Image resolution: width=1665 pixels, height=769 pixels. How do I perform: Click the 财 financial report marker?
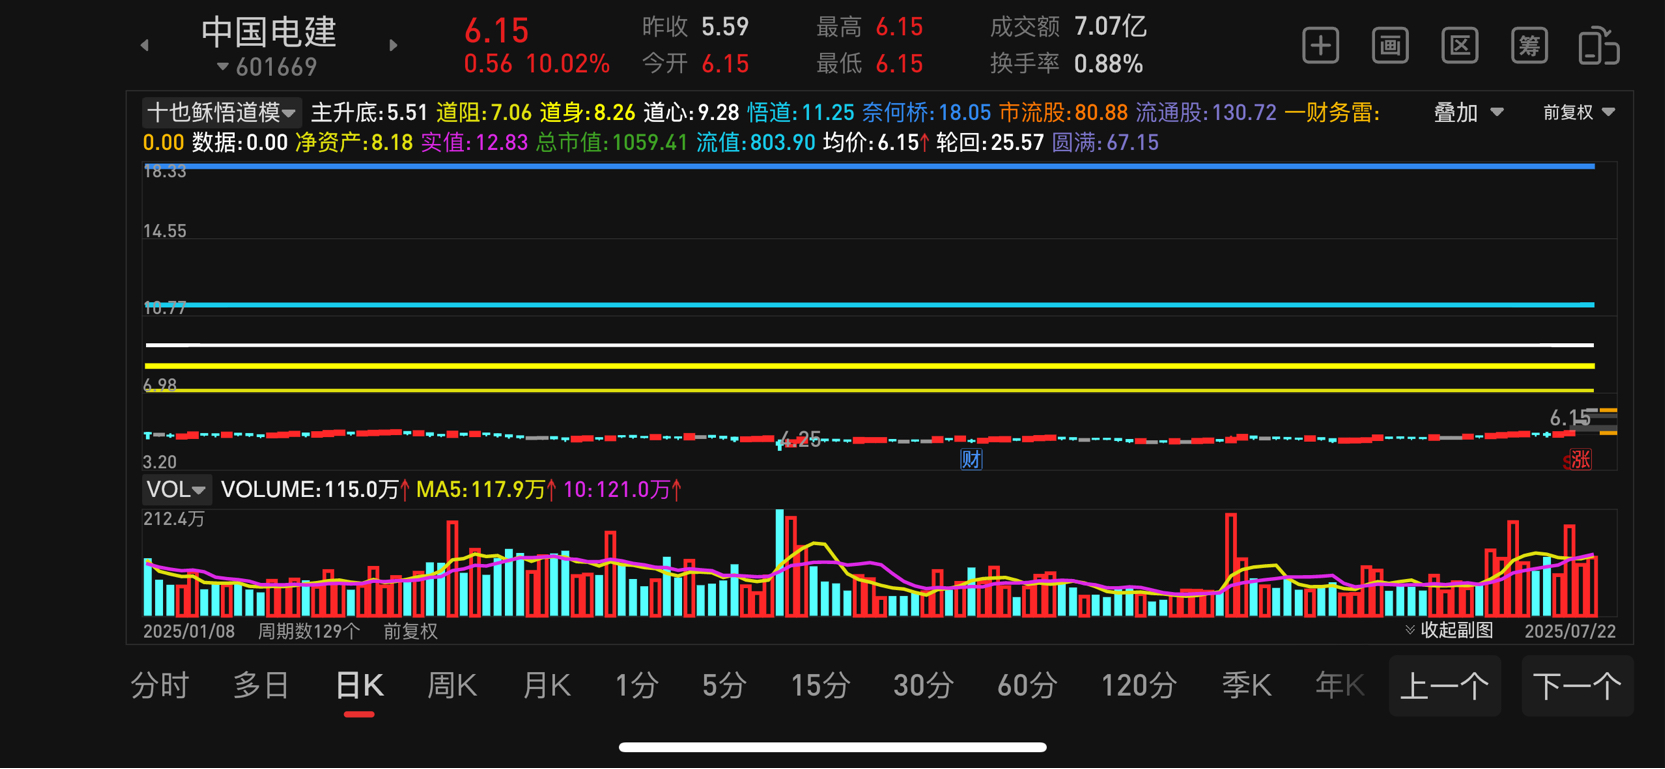click(971, 459)
